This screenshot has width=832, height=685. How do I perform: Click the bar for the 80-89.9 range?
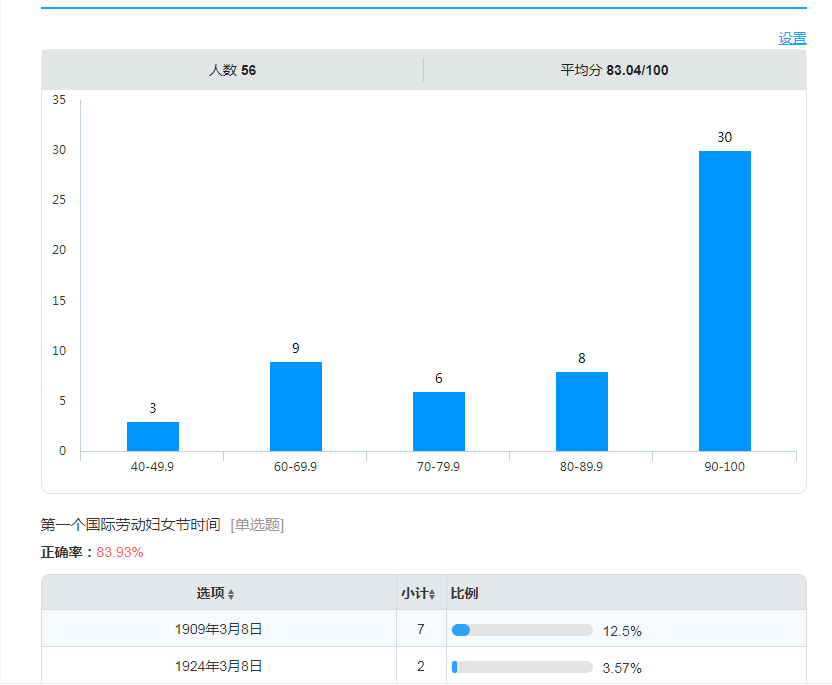581,411
